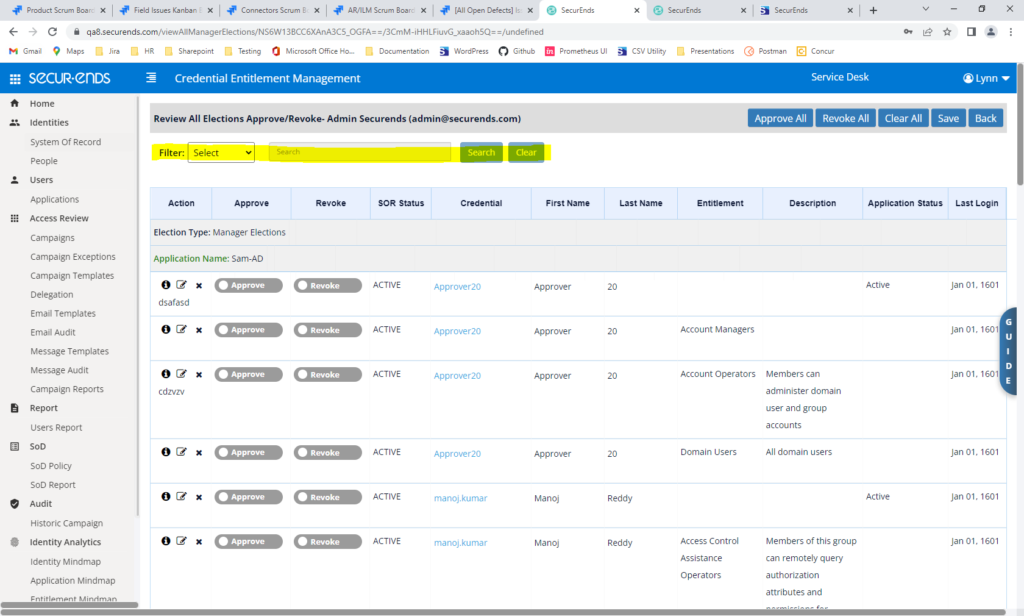
Task: Open Service Desk link in header
Action: click(x=840, y=77)
